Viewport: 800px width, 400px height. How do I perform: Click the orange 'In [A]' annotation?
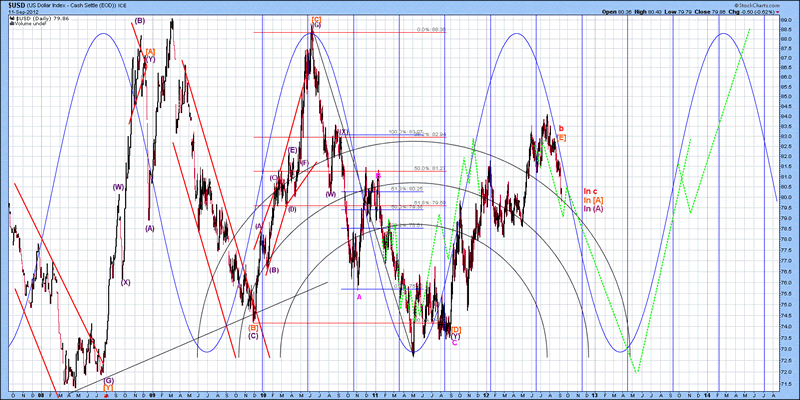coord(594,201)
